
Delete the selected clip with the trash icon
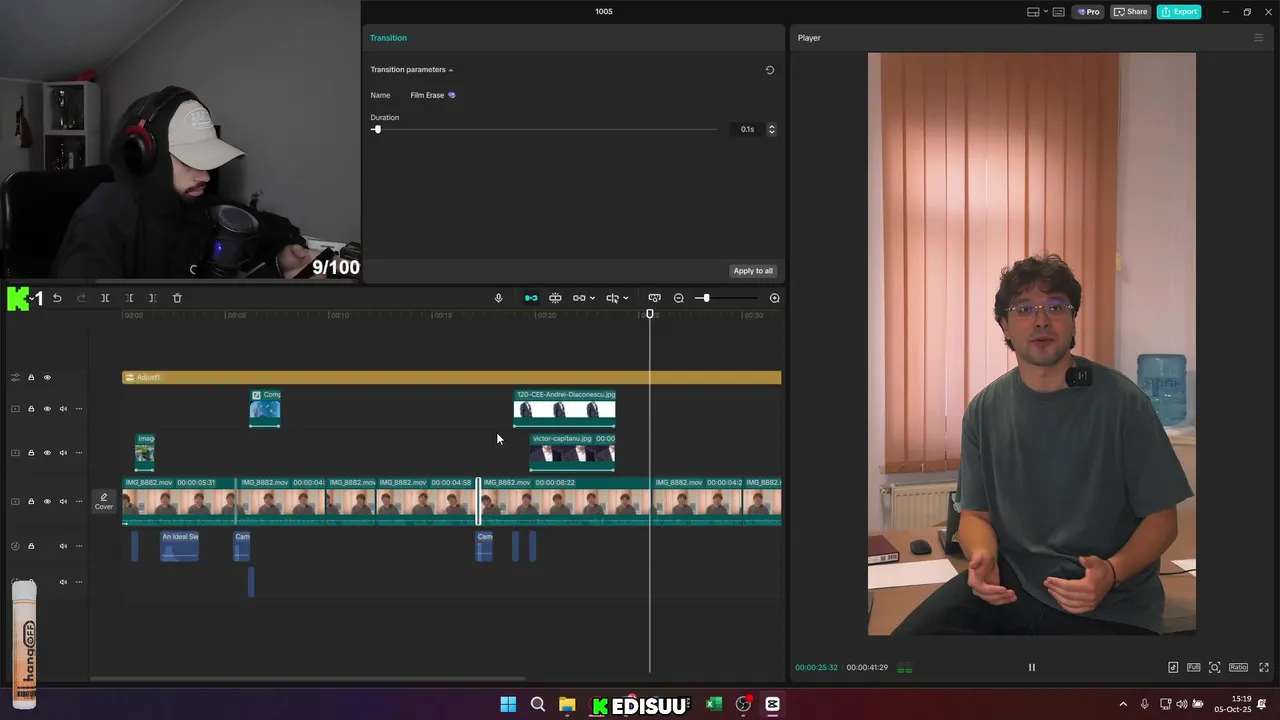(177, 298)
